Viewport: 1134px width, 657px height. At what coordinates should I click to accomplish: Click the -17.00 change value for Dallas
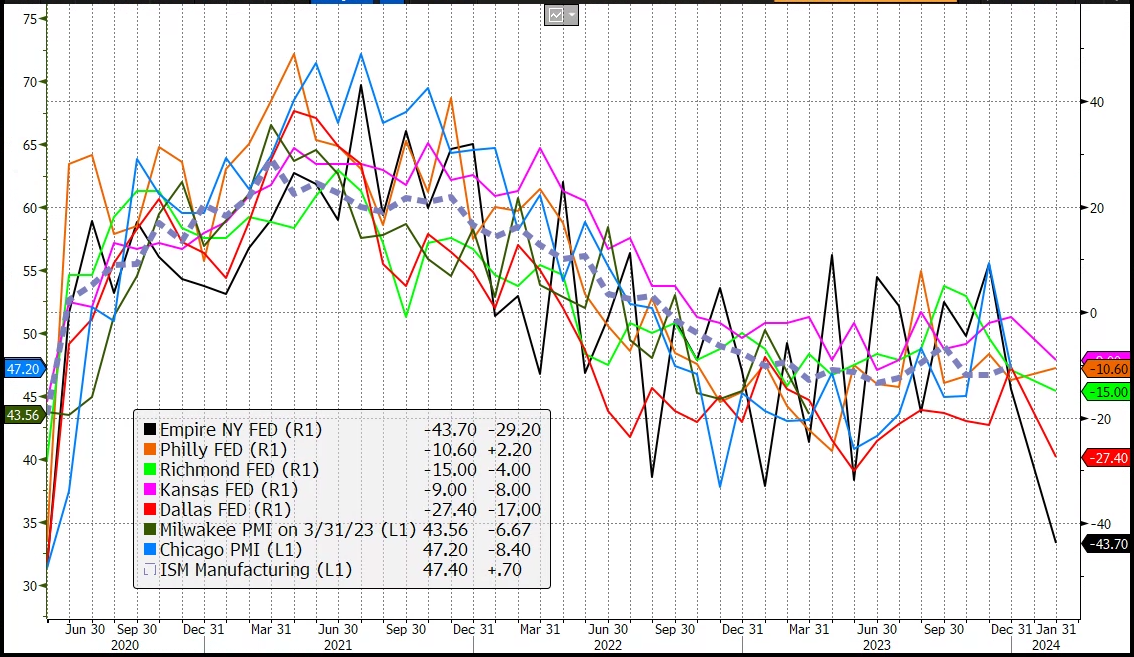[514, 509]
